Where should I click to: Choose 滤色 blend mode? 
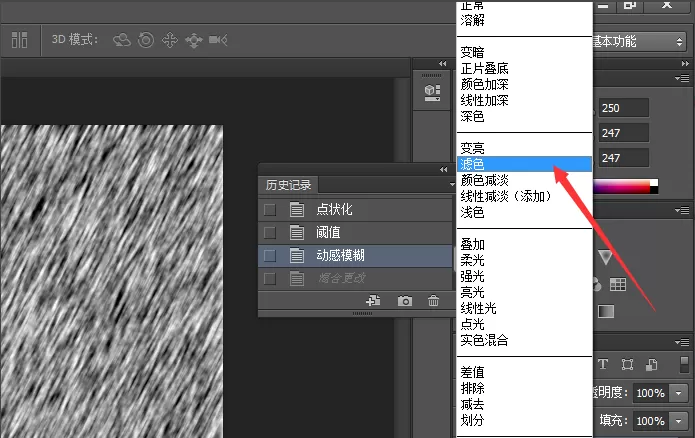(x=524, y=164)
